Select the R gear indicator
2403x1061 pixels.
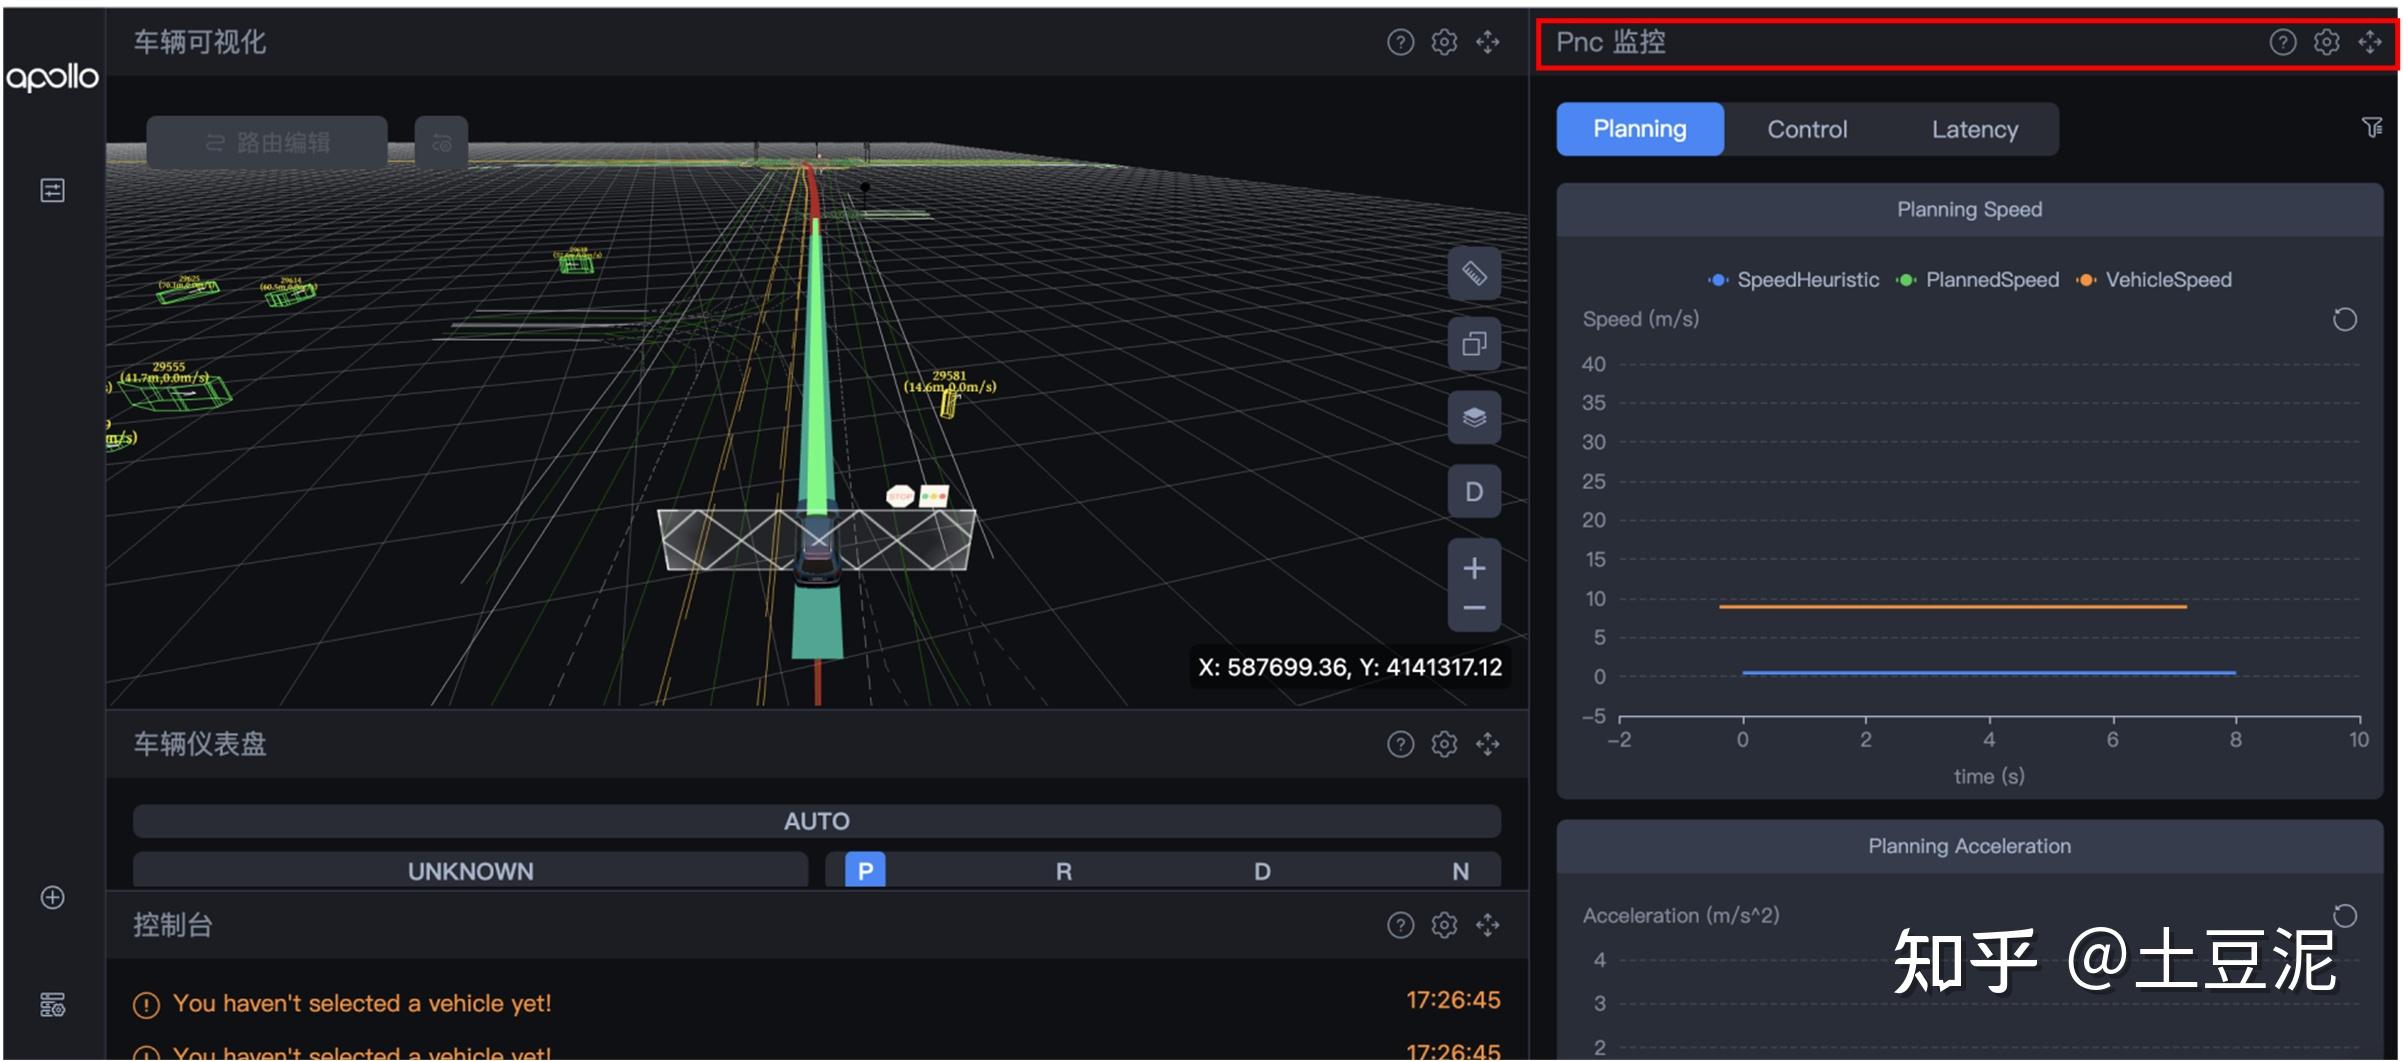point(1063,871)
